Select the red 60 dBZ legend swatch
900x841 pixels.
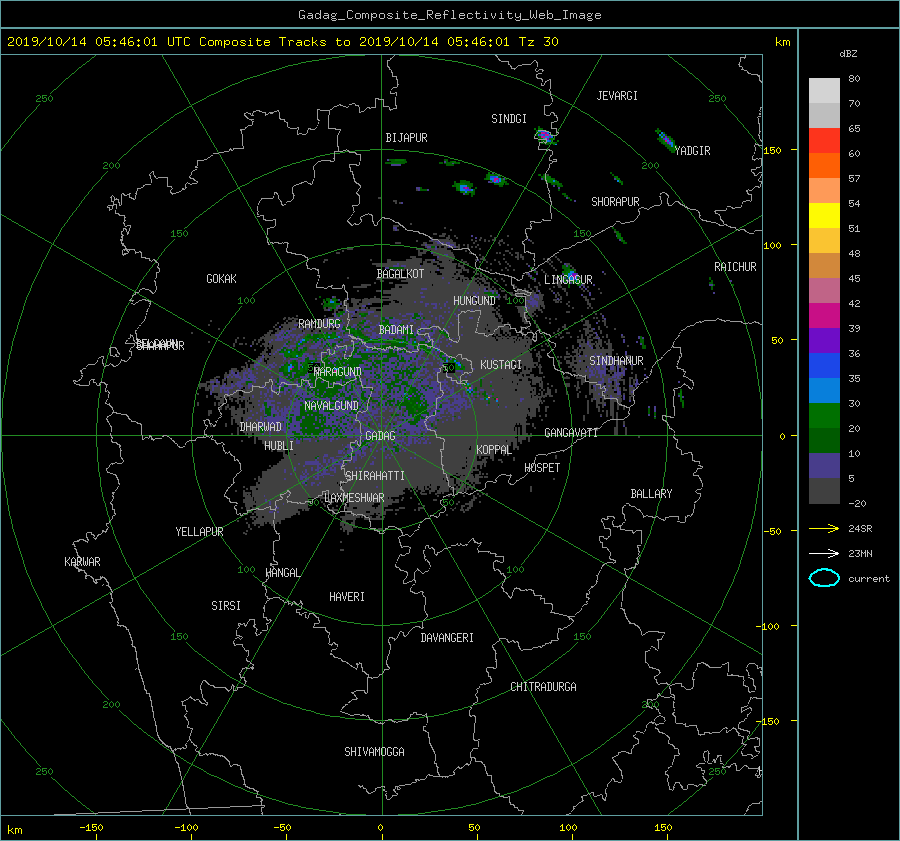824,141
